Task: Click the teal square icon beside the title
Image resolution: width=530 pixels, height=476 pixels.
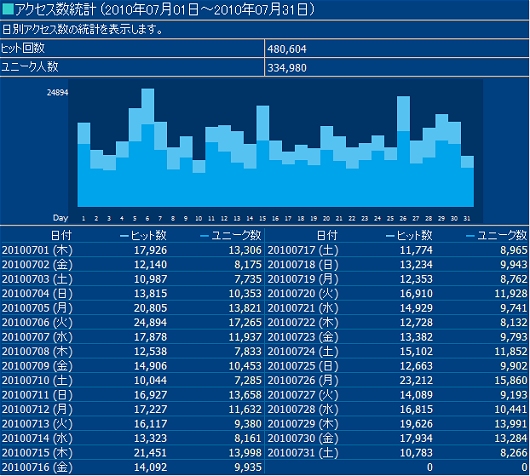Action: [7, 9]
